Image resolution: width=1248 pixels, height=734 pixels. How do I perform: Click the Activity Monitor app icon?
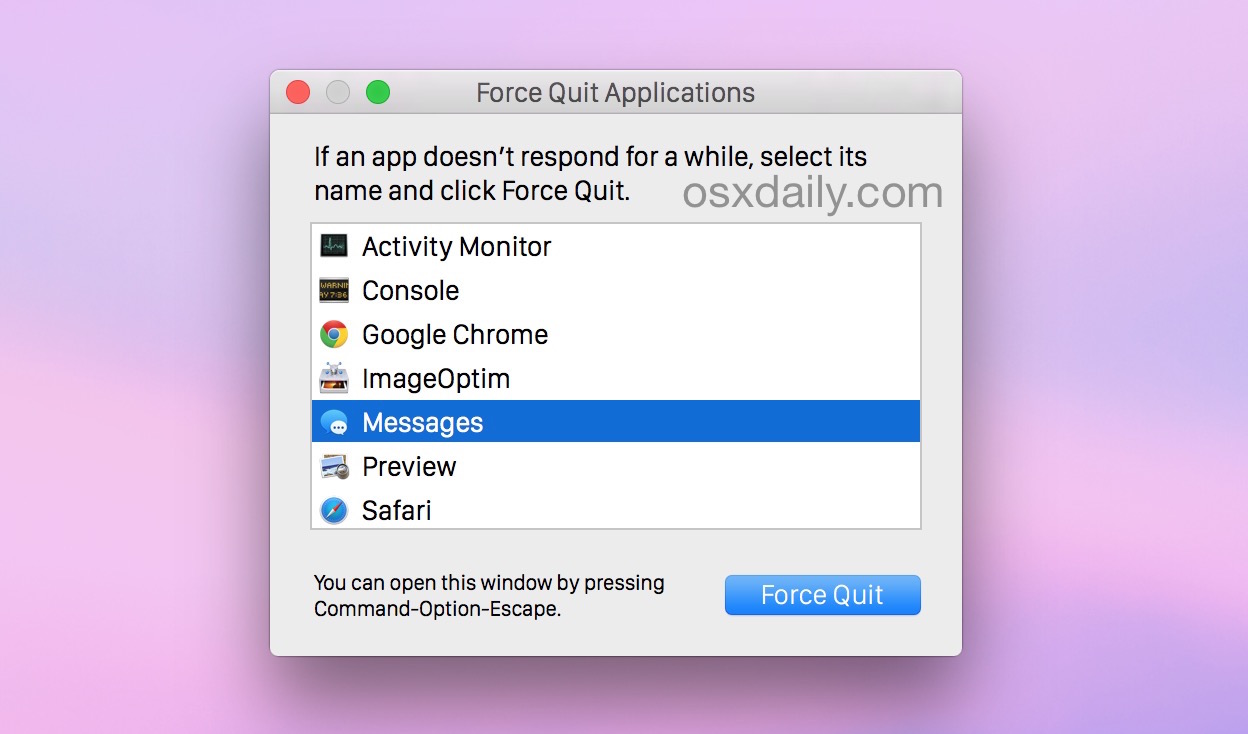[334, 246]
